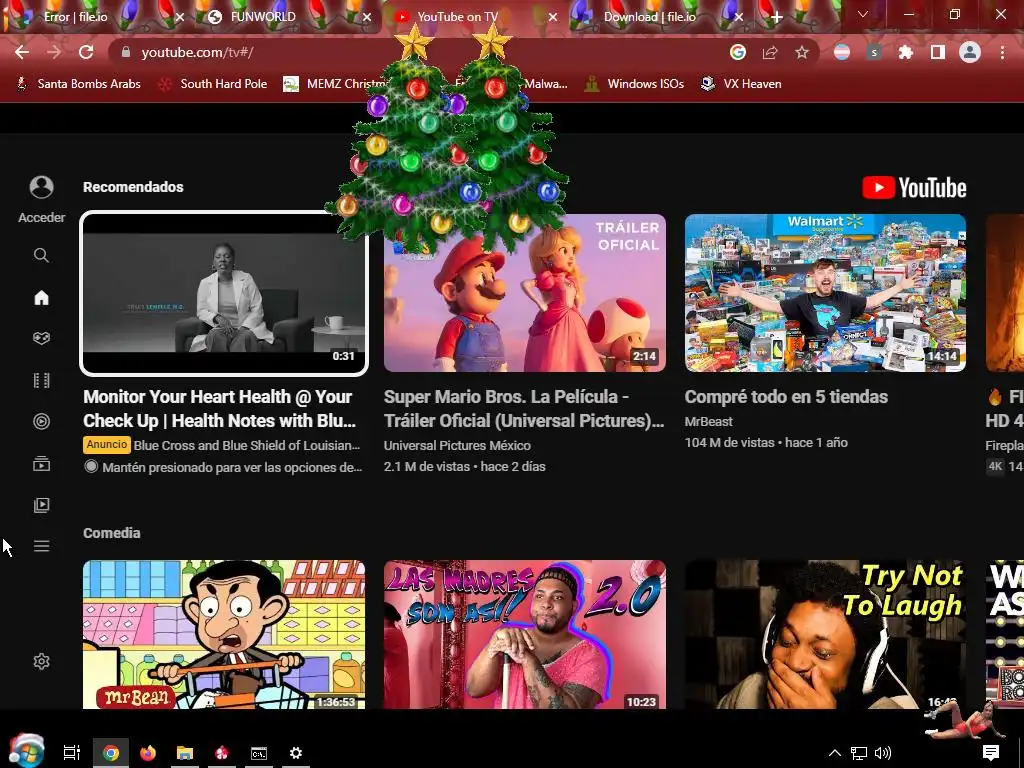Open Windows ISOs bookmark
Image resolution: width=1024 pixels, height=768 pixels.
click(x=634, y=84)
